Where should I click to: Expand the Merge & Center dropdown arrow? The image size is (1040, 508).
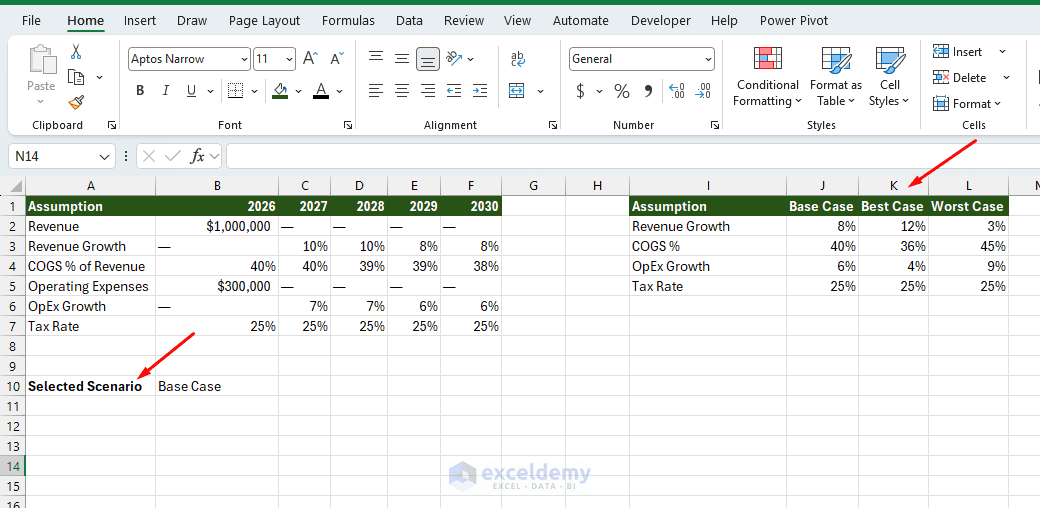tap(541, 91)
